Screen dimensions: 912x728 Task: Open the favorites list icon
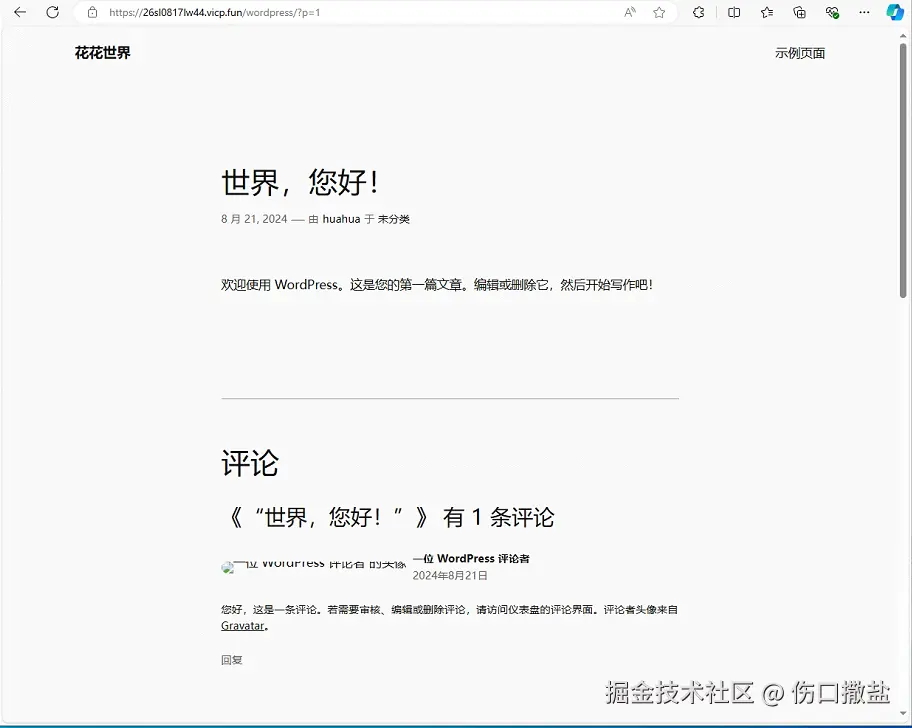tap(767, 12)
